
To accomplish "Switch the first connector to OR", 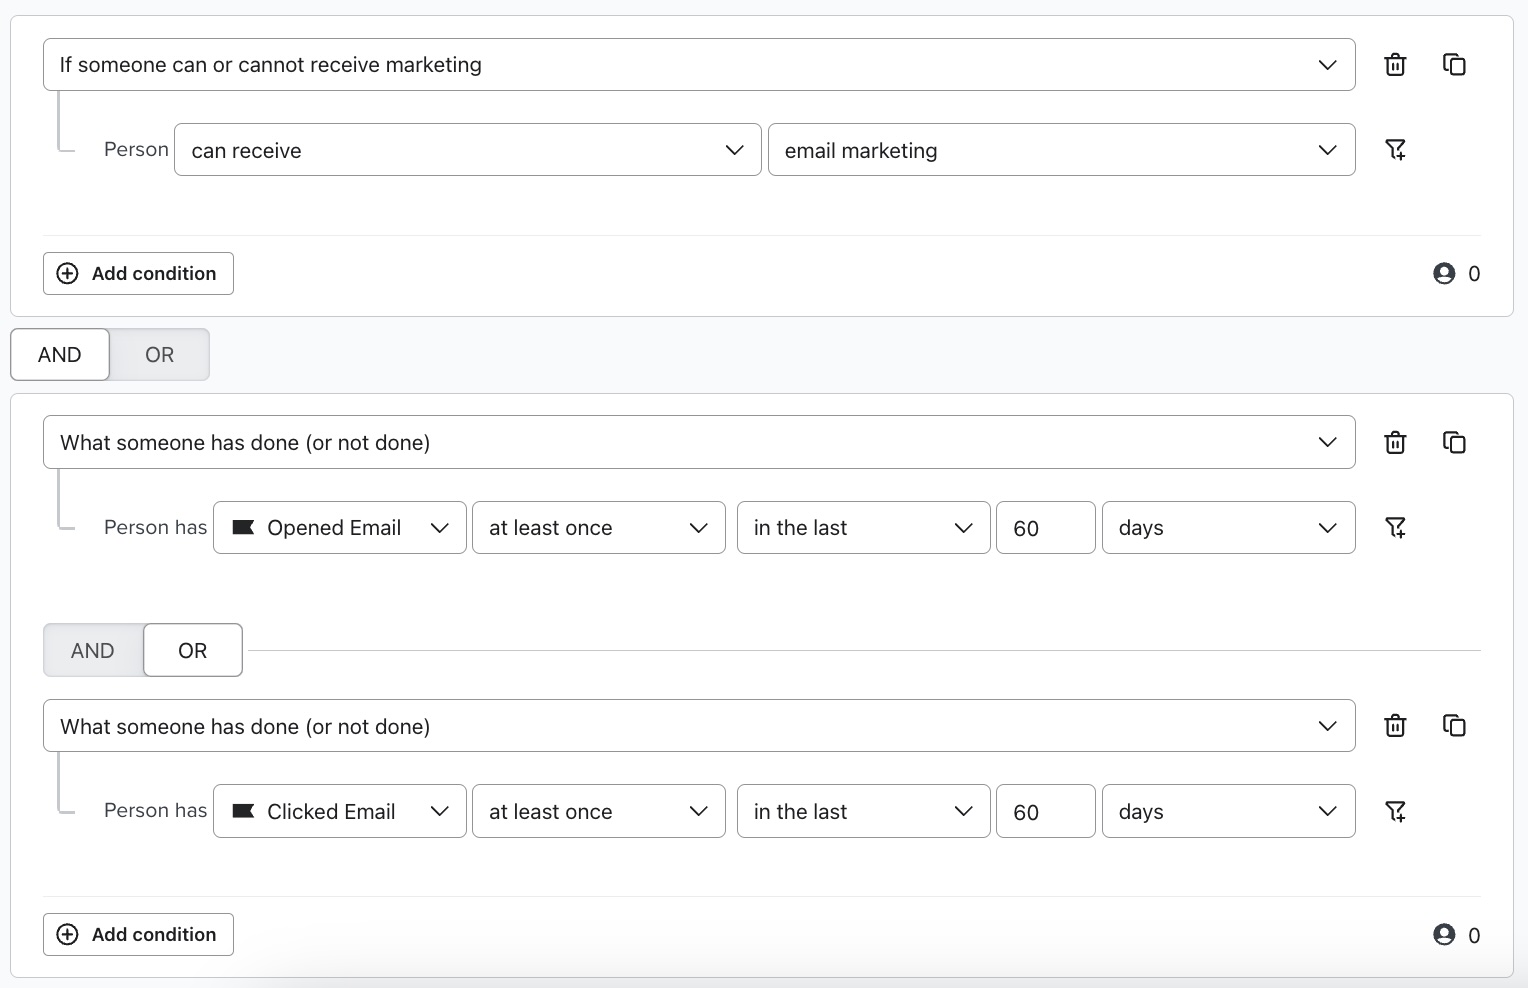I will coord(159,354).
